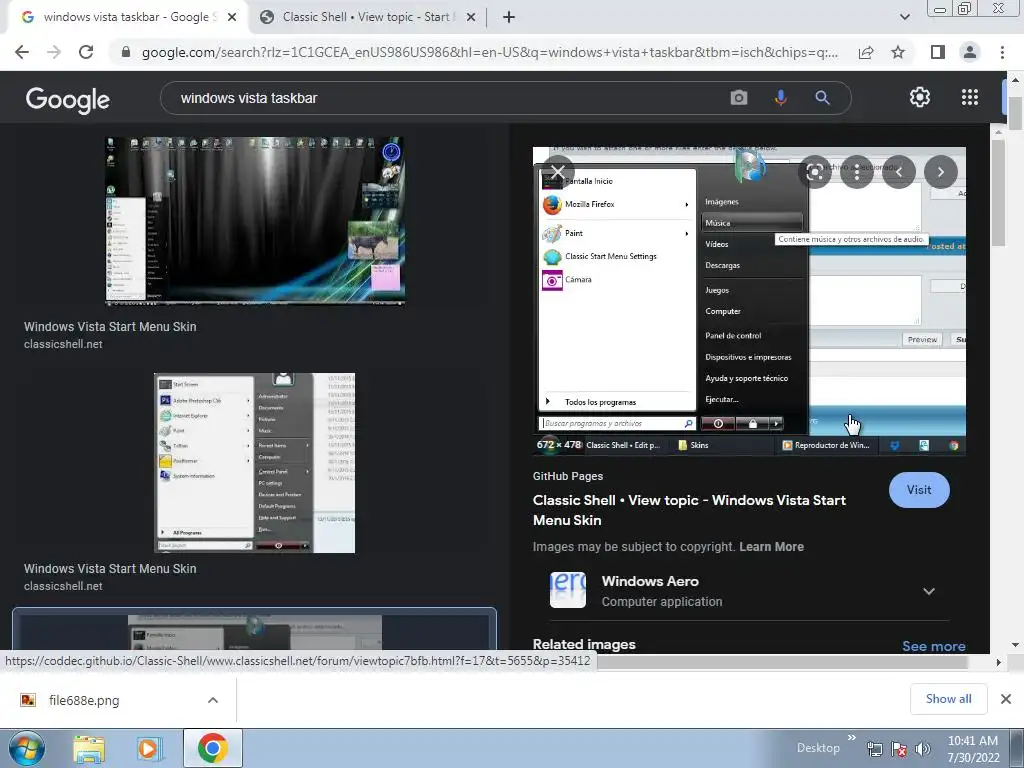The width and height of the screenshot is (1024, 768).
Task: Search inside image with Lens icon
Action: 814,172
